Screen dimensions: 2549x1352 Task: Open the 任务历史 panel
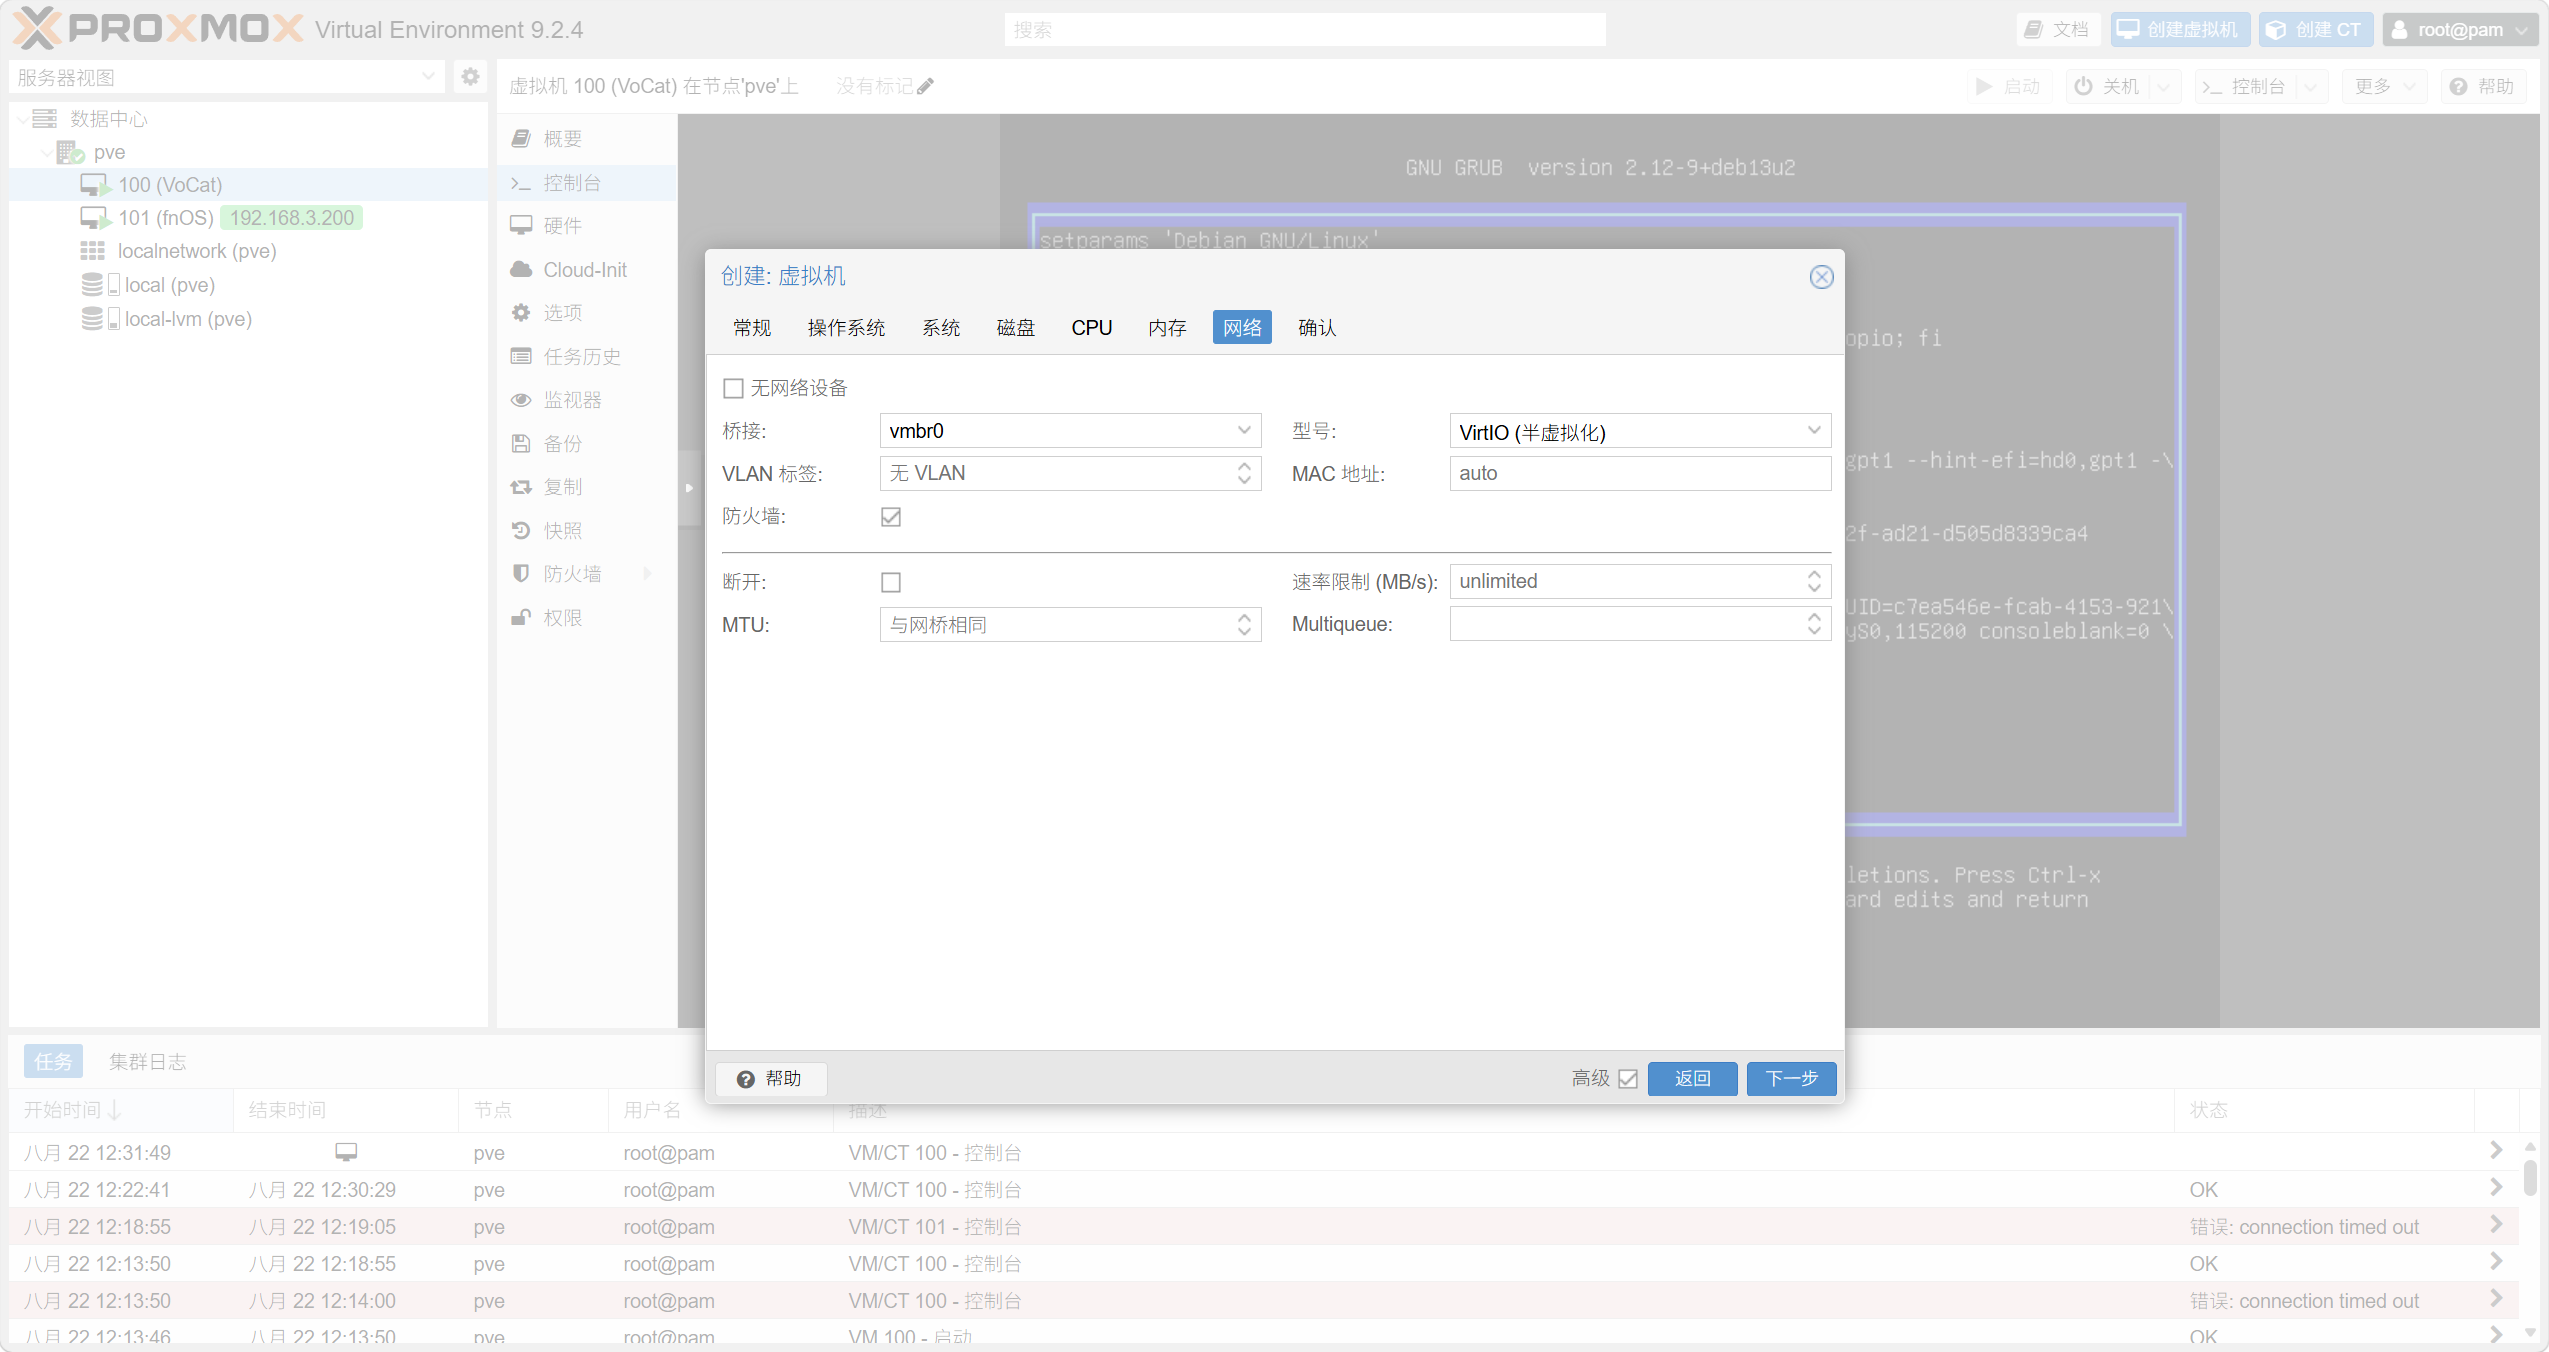tap(587, 357)
